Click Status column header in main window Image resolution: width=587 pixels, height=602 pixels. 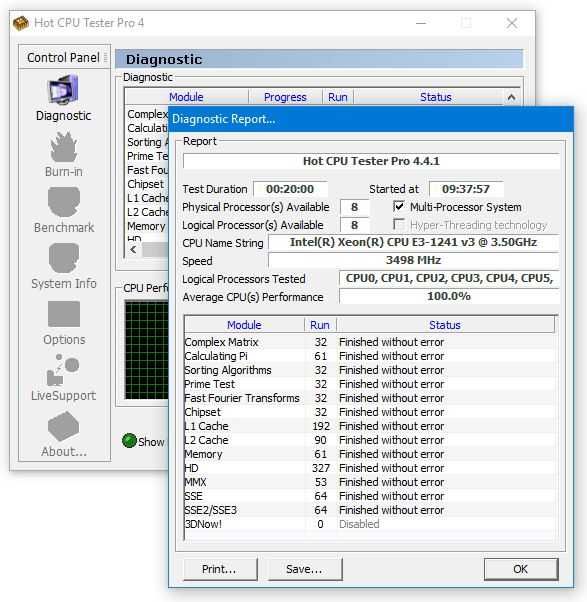point(435,97)
